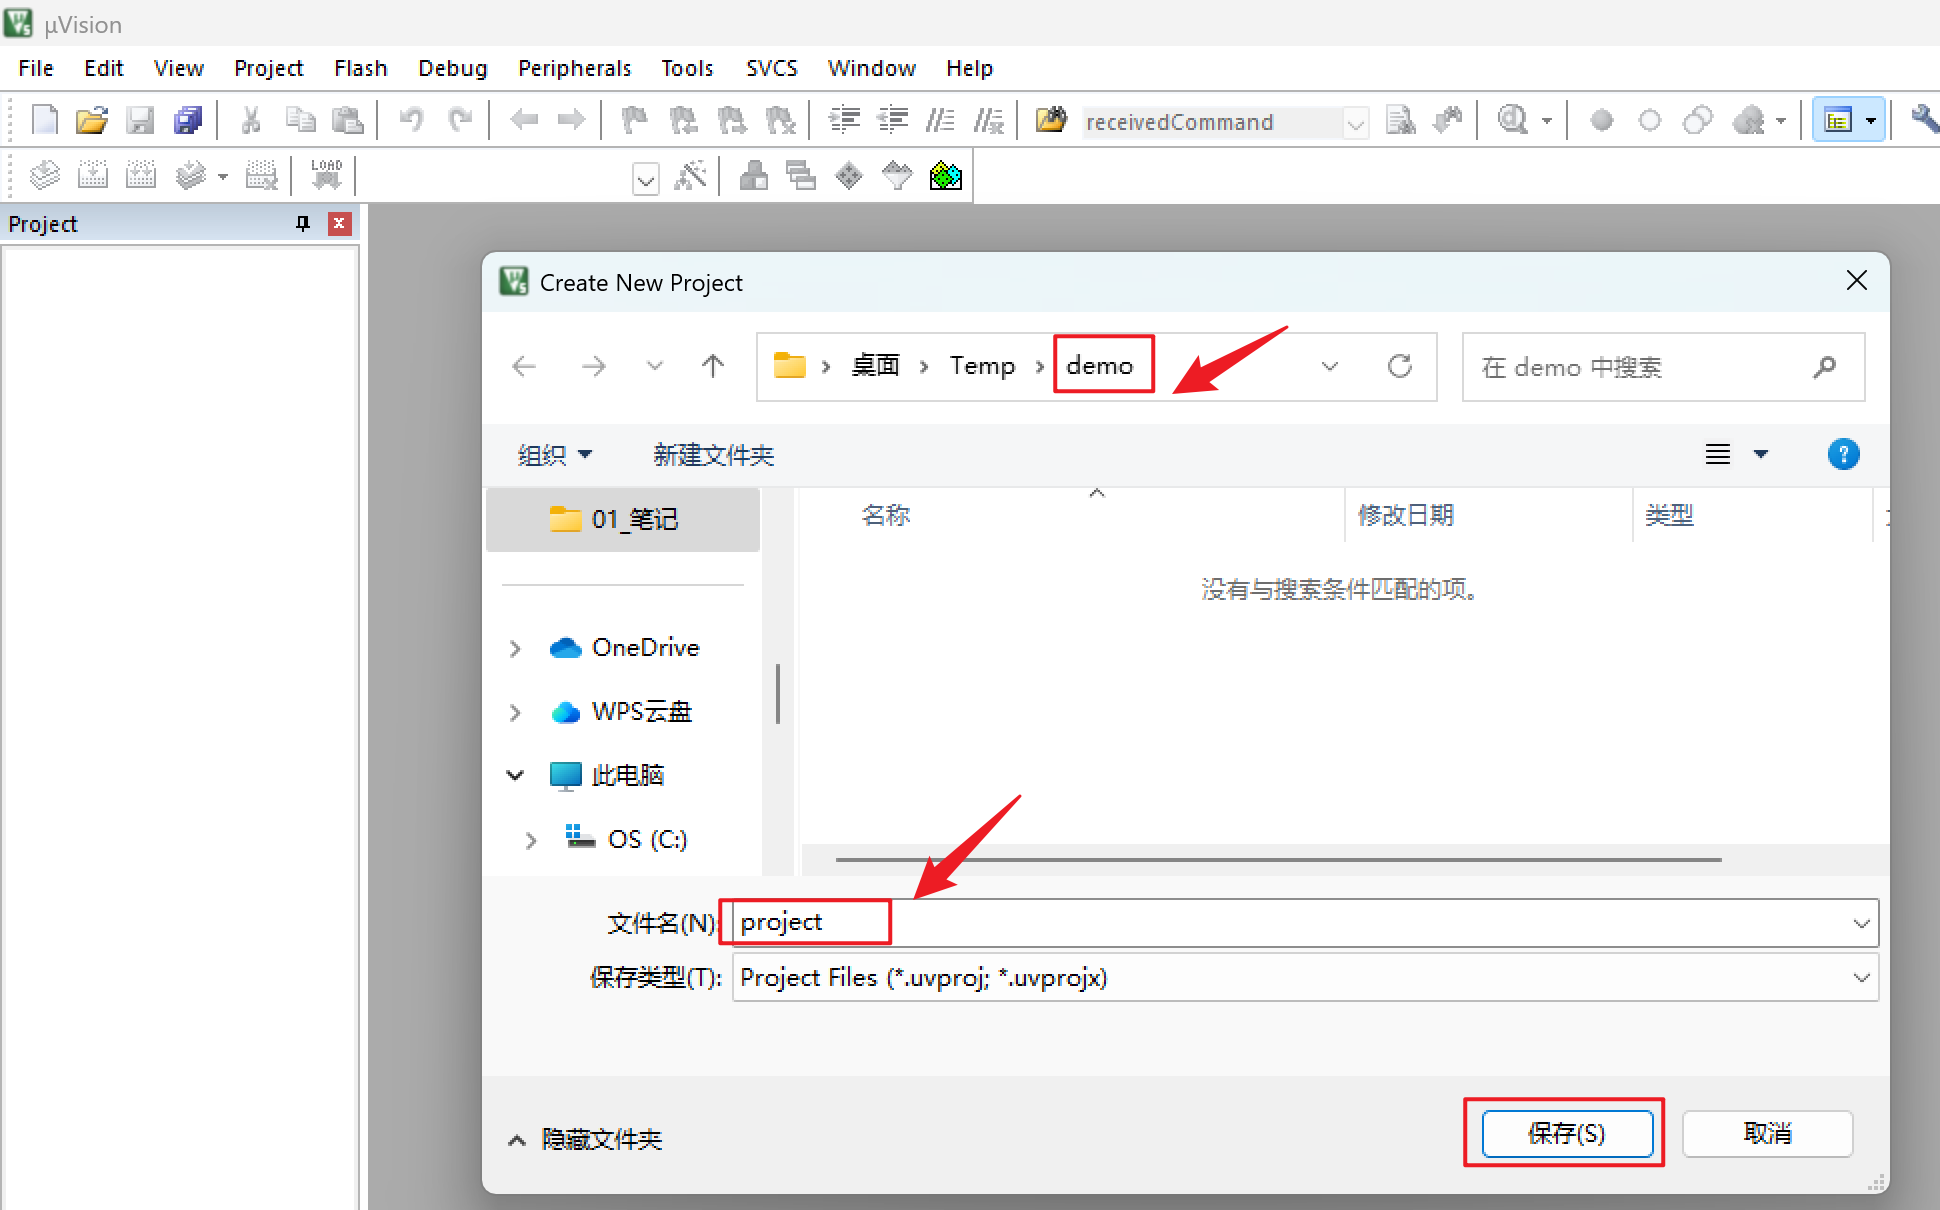Screen dimensions: 1940x1210
Task: Expand the window layout dropdown arrow
Action: coord(1871,121)
